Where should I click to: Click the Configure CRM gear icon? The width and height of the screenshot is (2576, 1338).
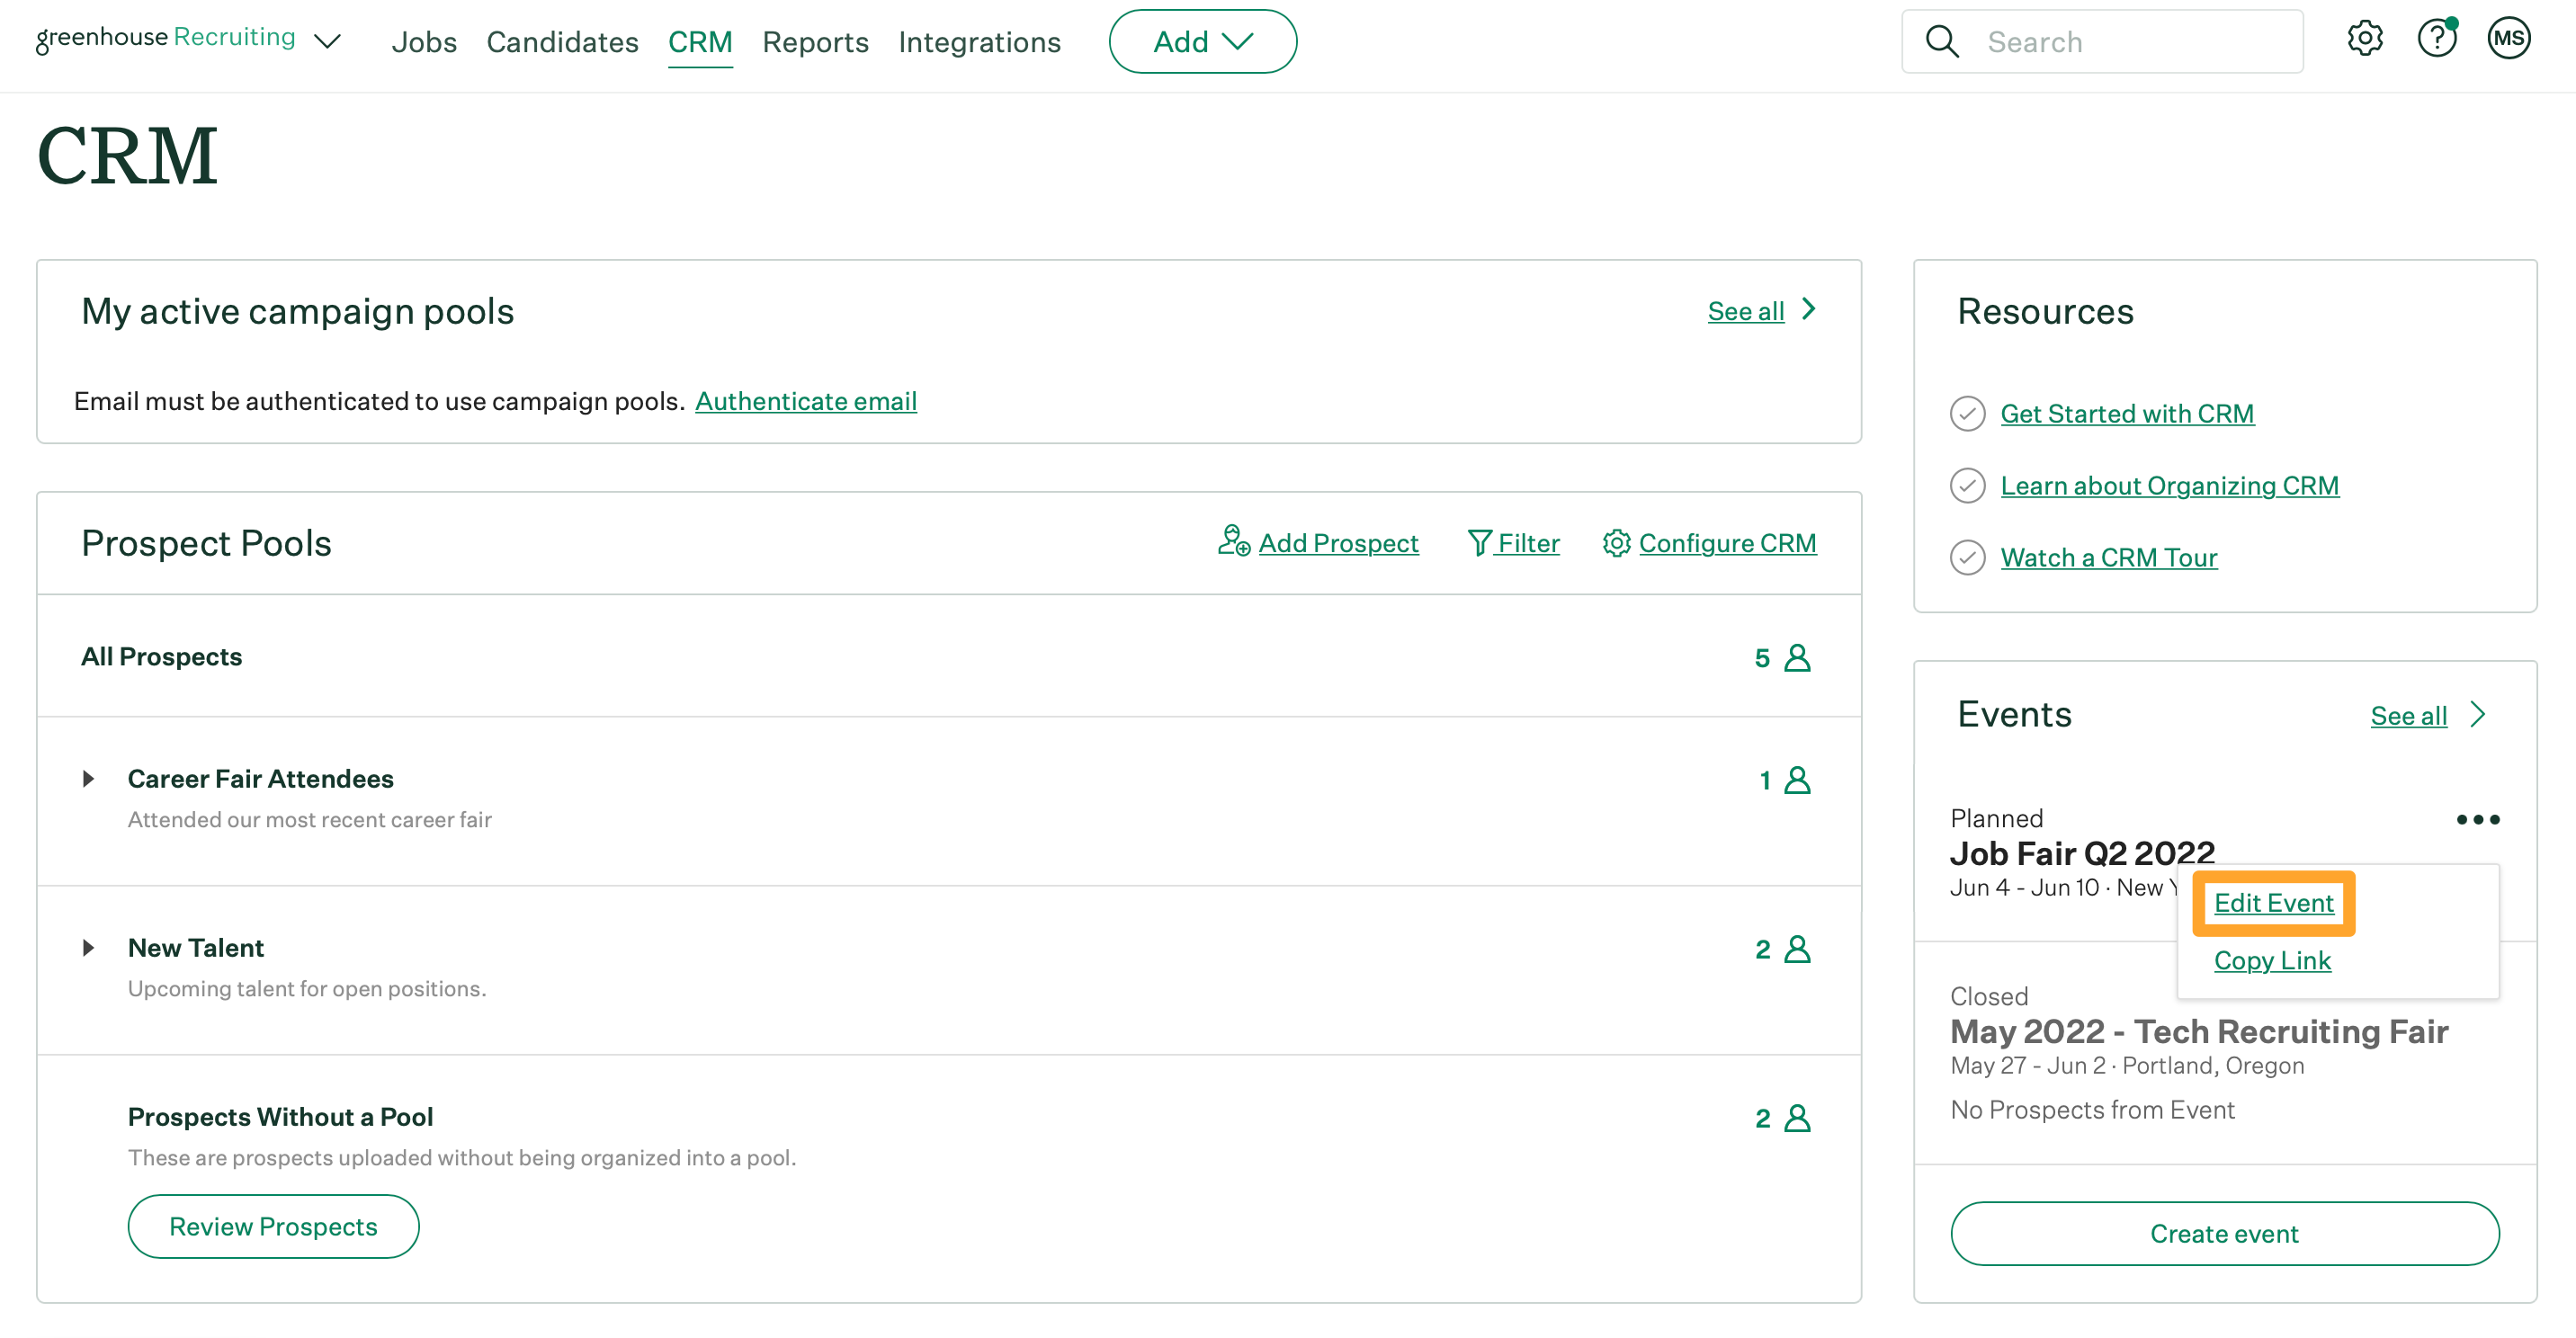click(1616, 543)
